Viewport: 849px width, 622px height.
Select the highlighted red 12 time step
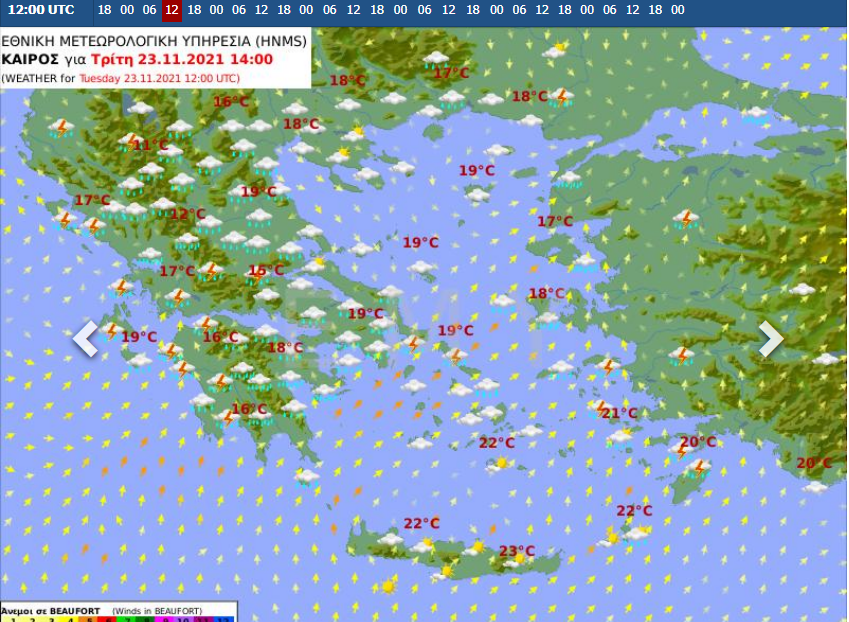click(x=172, y=10)
